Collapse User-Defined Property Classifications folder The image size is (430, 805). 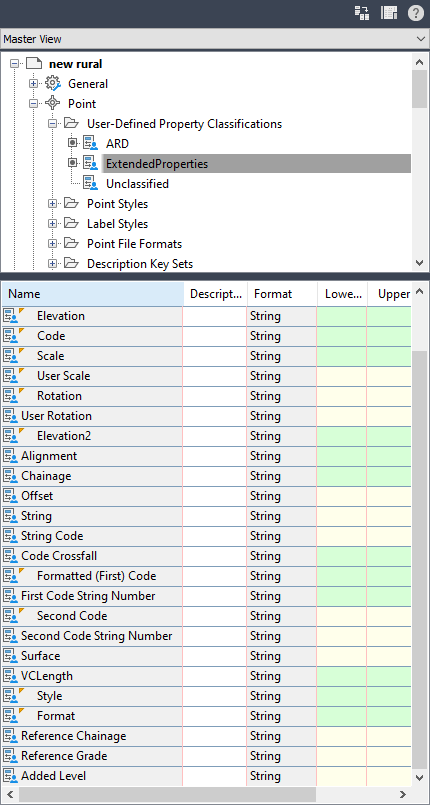(x=52, y=124)
